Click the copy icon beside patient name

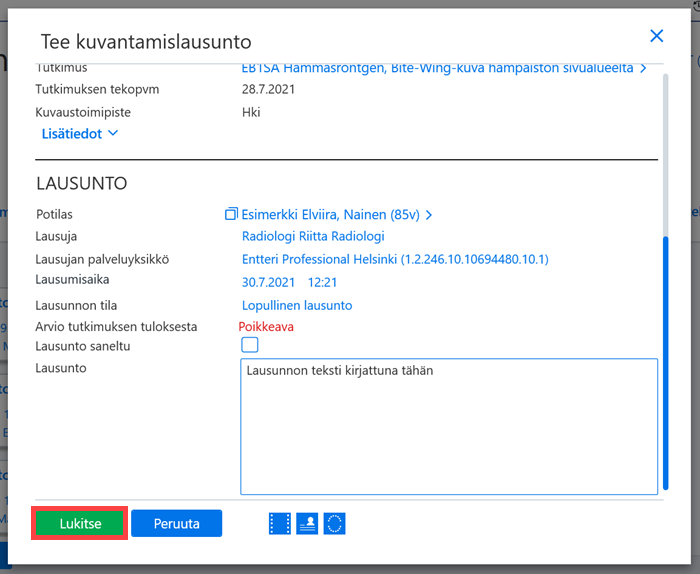pos(231,214)
